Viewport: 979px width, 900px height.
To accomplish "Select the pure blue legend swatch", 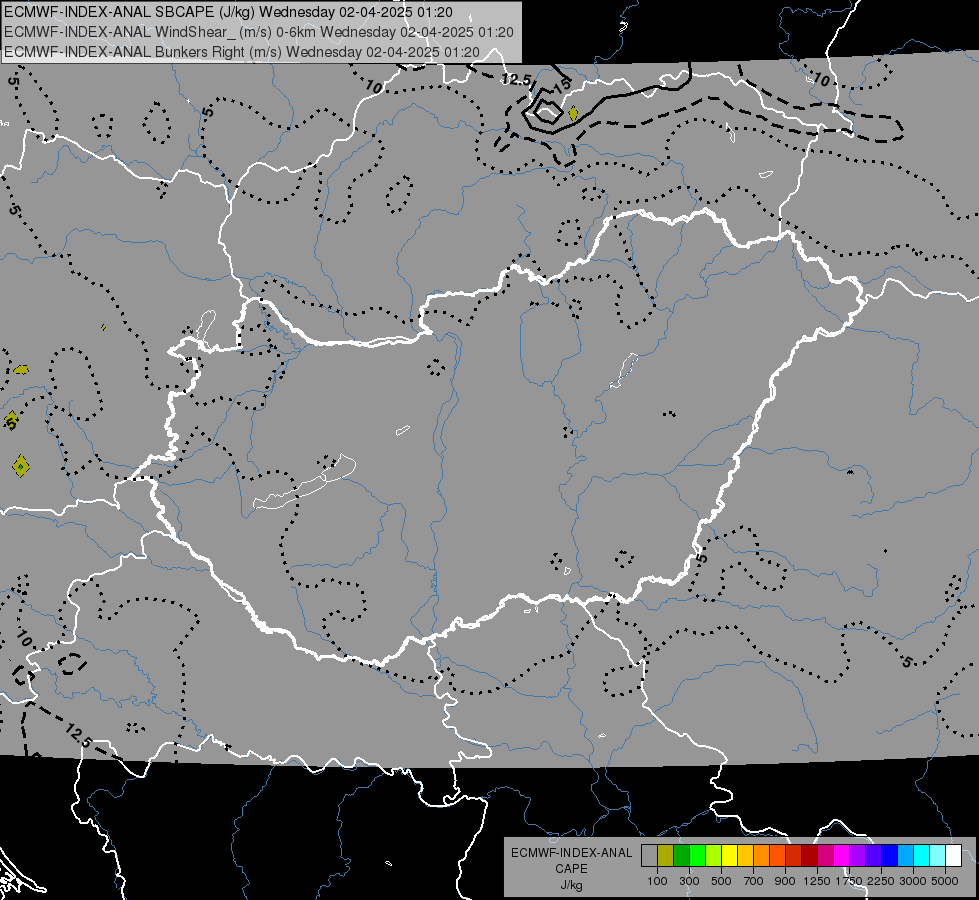I will tap(890, 856).
